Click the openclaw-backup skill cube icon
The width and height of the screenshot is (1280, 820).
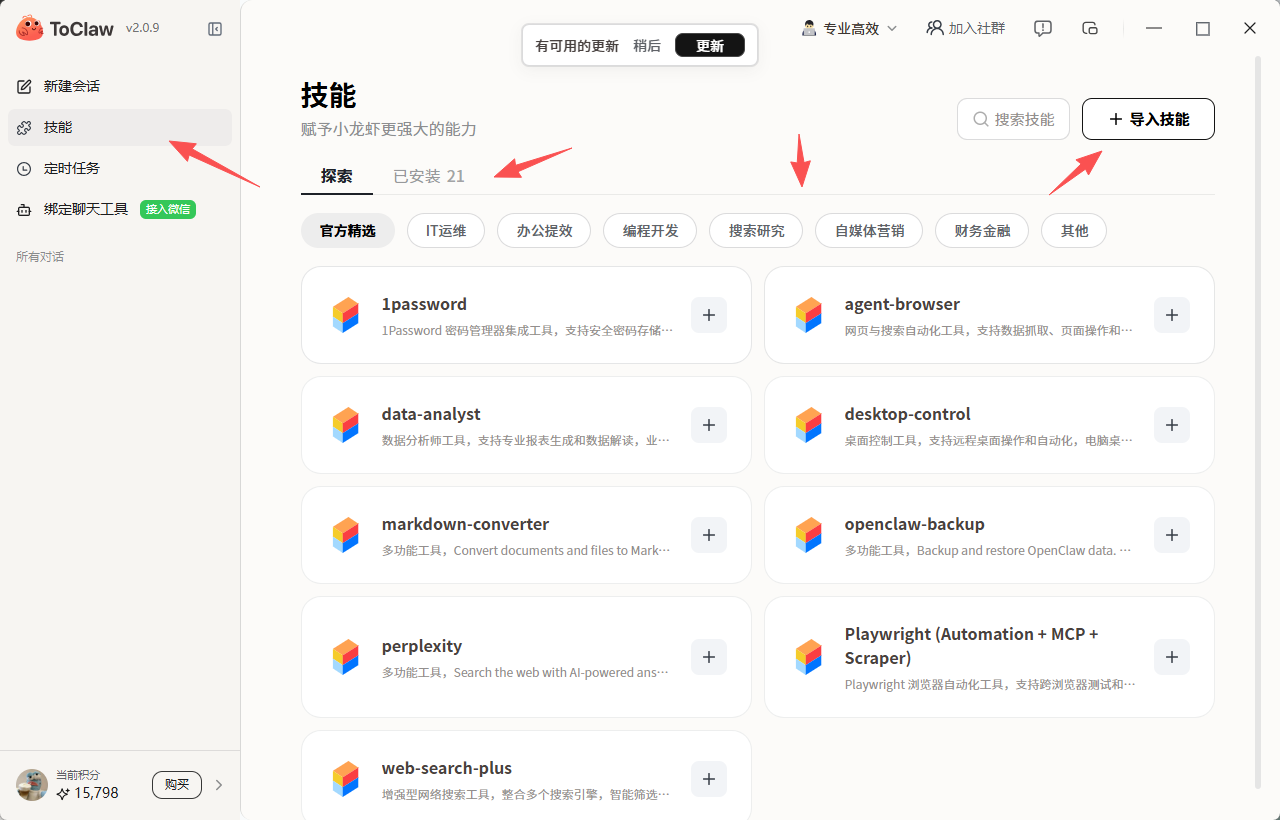pos(808,535)
